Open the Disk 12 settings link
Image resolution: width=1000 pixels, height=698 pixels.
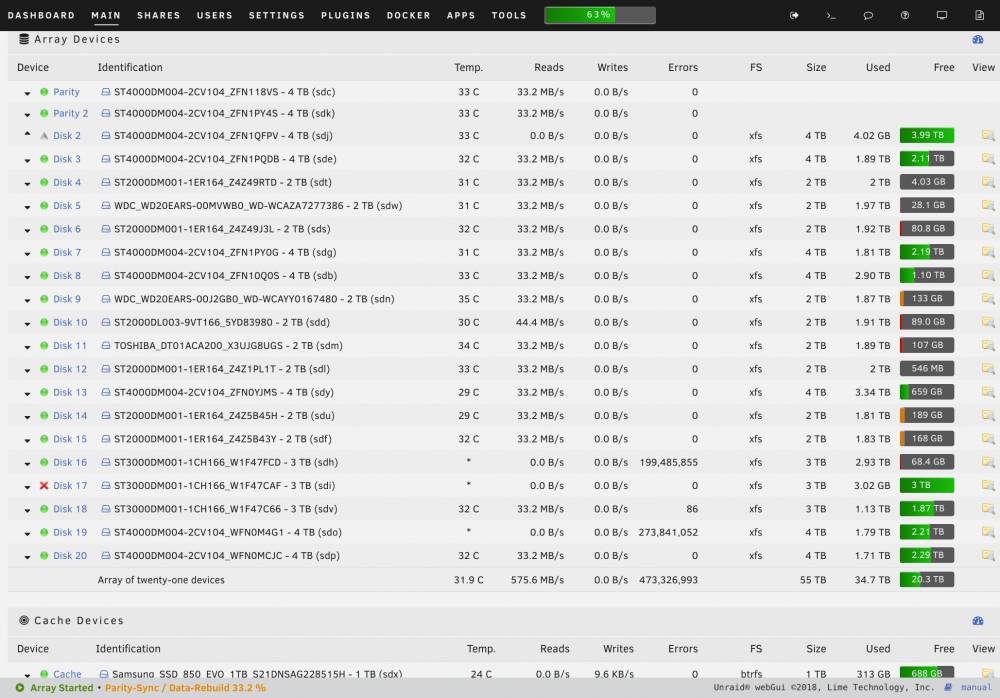pyautogui.click(x=70, y=369)
